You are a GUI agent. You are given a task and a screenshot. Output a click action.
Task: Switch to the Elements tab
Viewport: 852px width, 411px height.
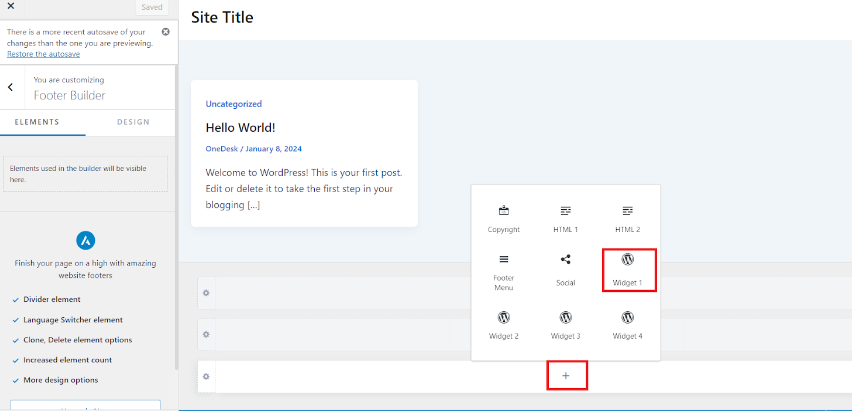pos(36,122)
